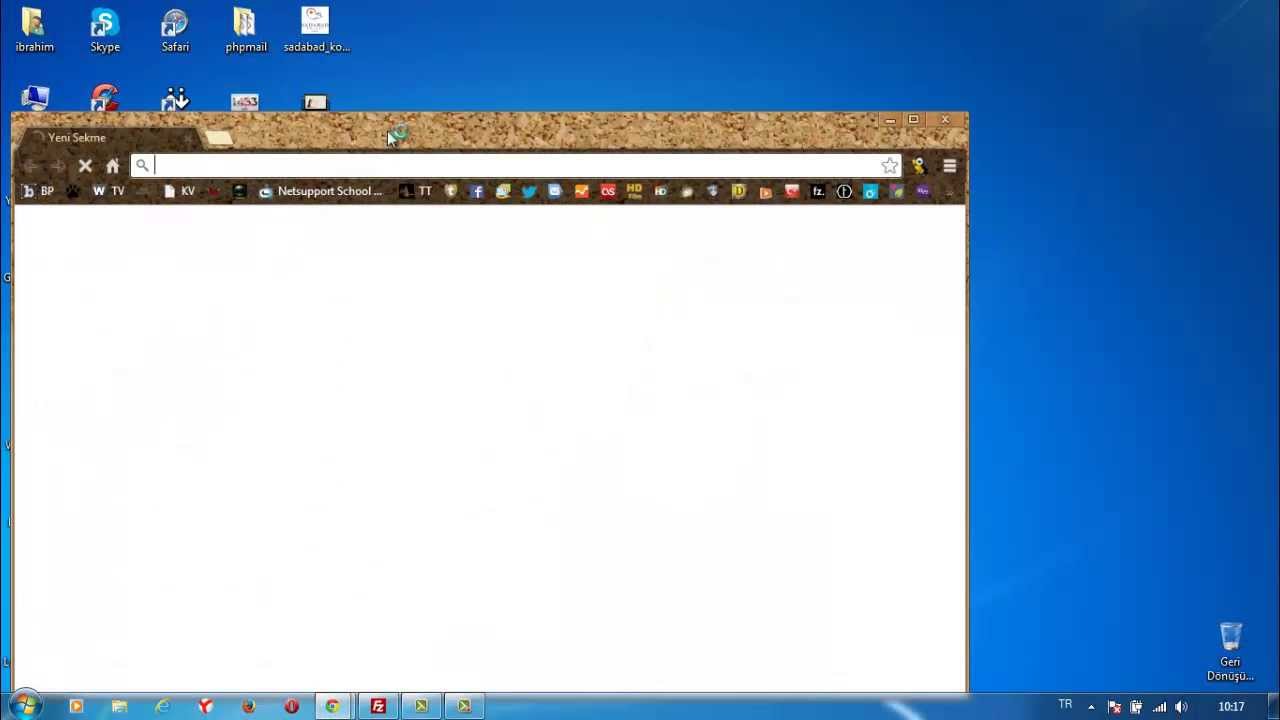Select the Geri Dönüşü recycle bin

click(1230, 652)
